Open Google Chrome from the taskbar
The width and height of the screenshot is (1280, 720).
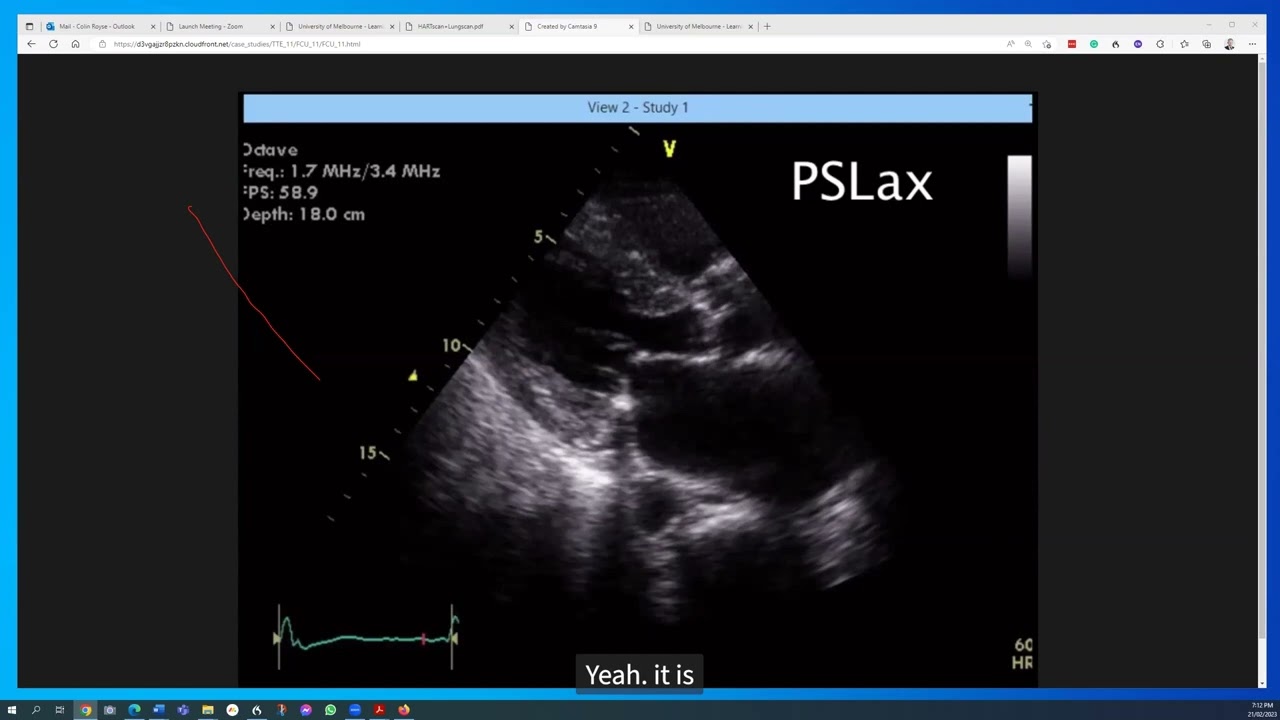coord(85,710)
